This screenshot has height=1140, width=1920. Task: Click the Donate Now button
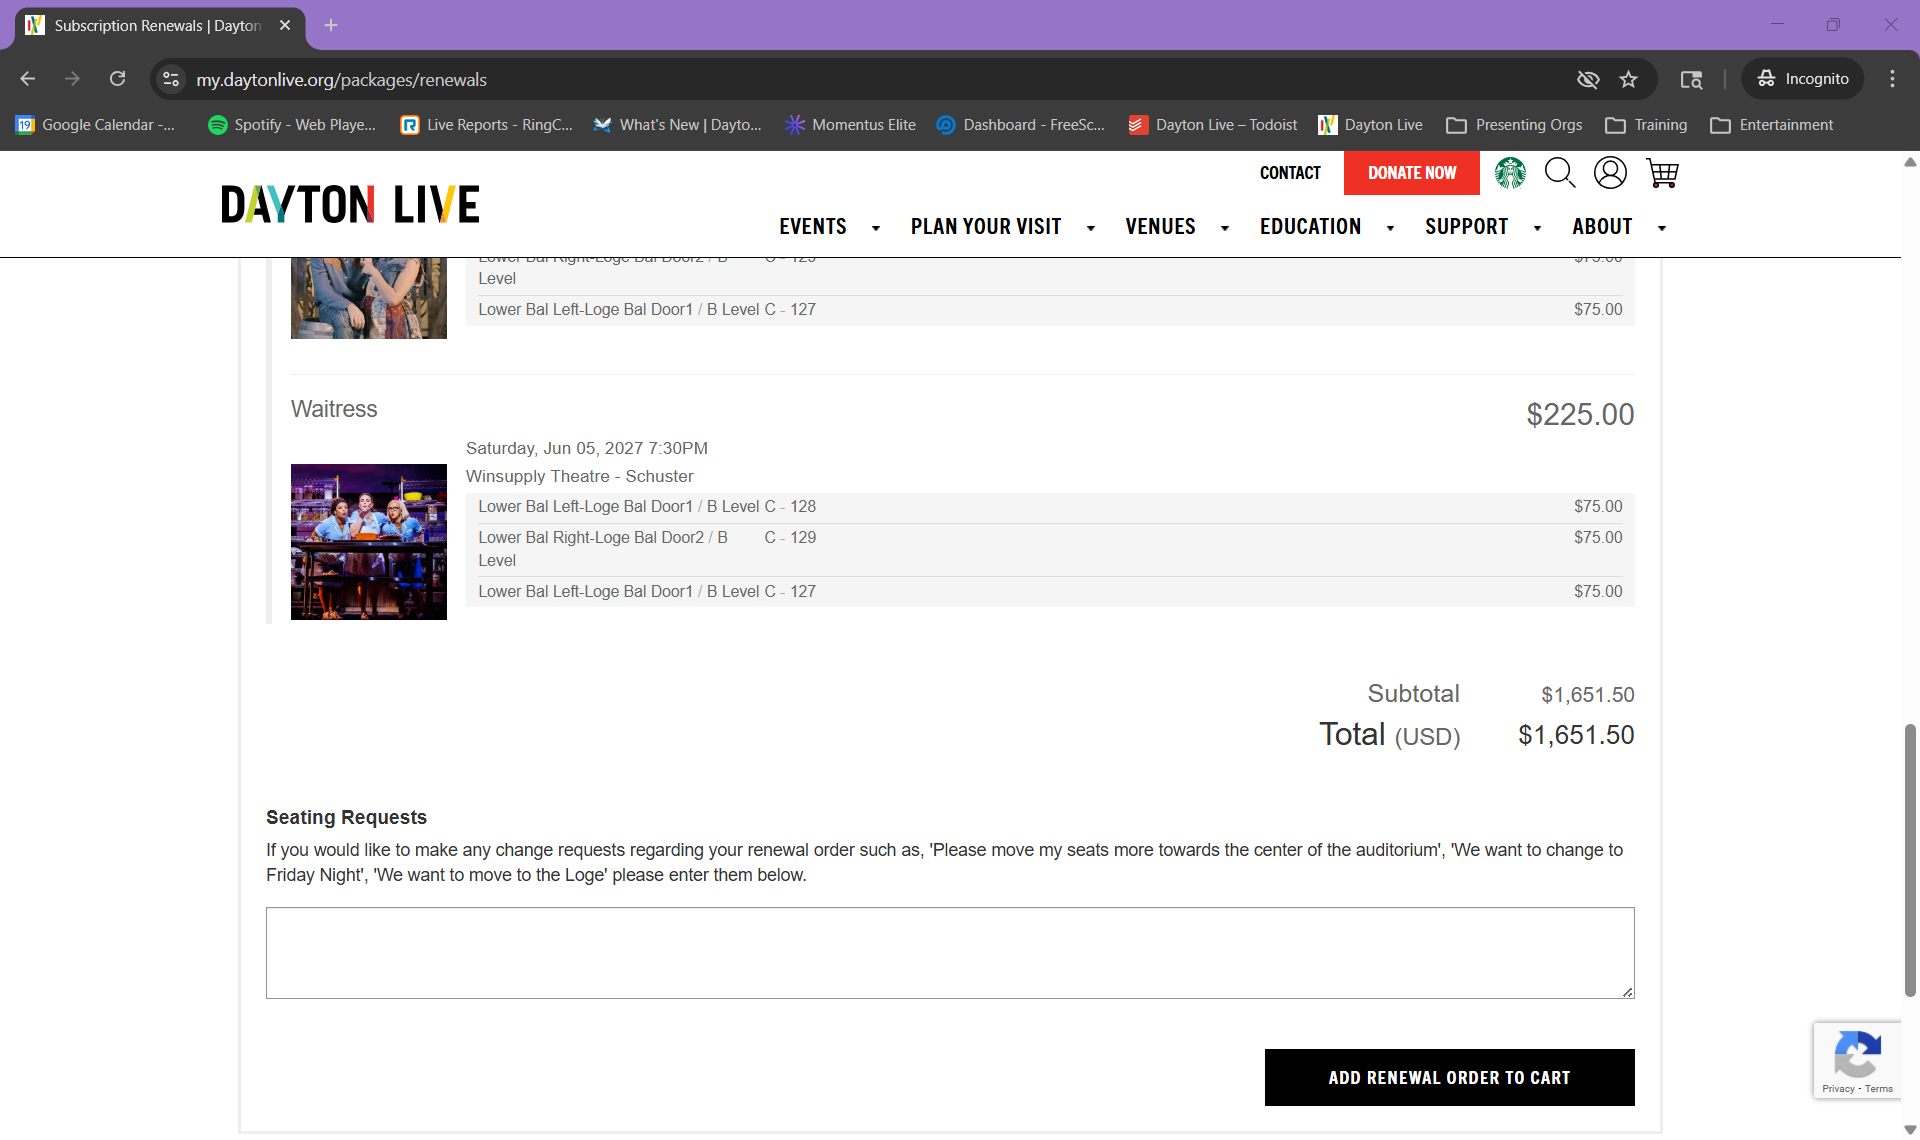click(x=1411, y=173)
